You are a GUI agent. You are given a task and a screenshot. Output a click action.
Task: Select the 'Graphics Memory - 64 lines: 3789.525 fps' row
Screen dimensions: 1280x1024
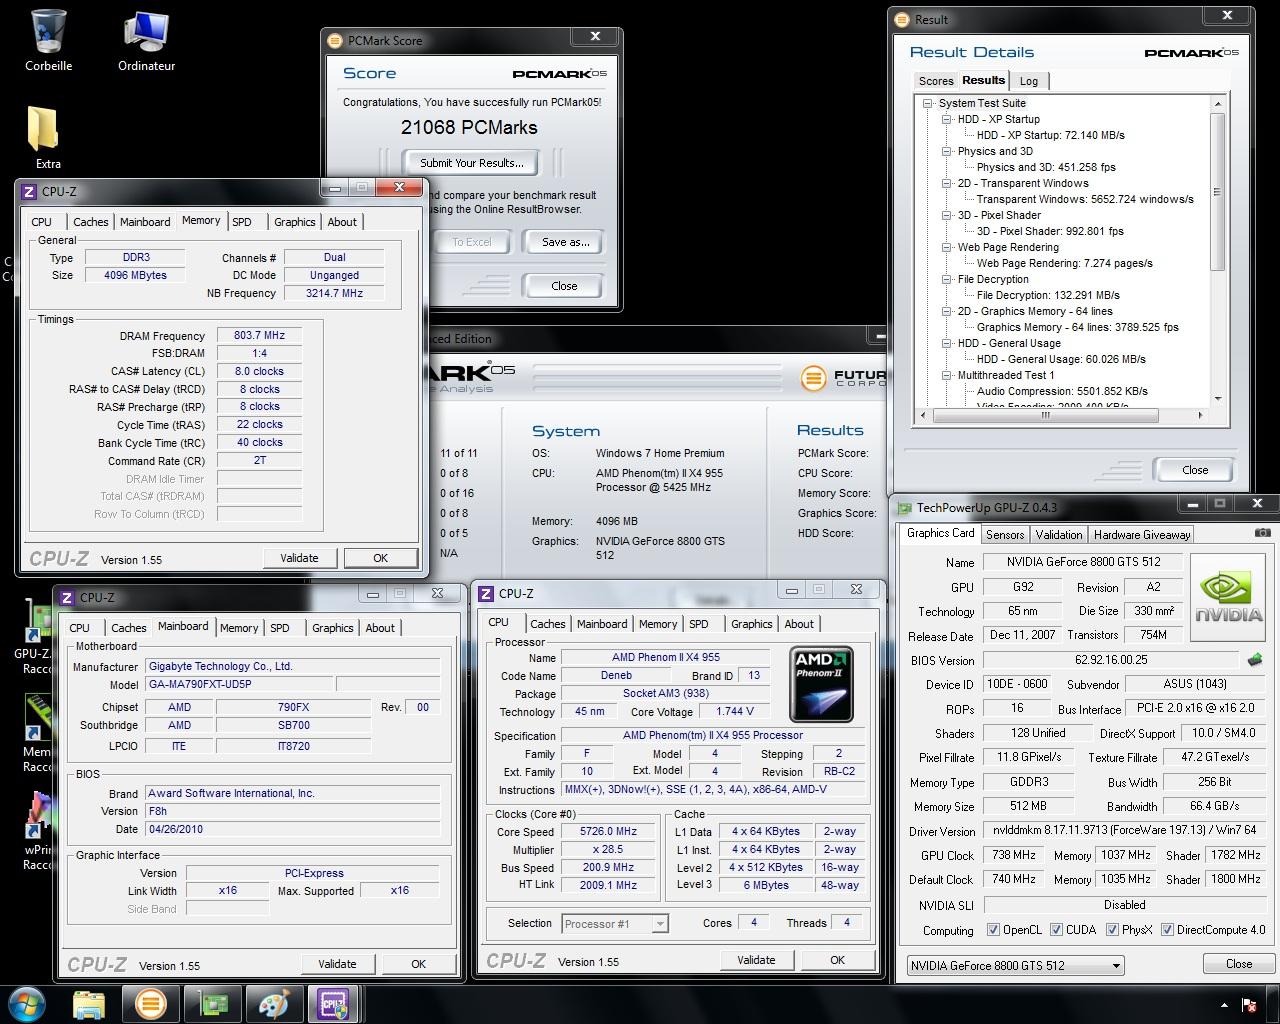(1077, 327)
